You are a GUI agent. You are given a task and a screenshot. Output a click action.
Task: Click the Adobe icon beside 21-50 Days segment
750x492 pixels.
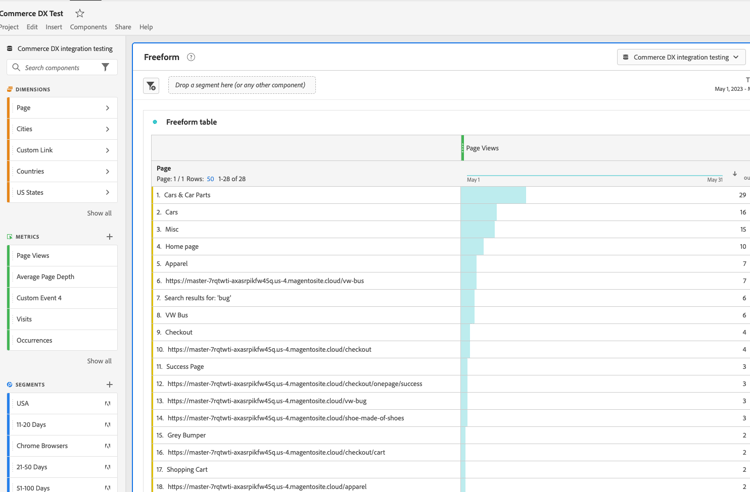[x=108, y=467]
